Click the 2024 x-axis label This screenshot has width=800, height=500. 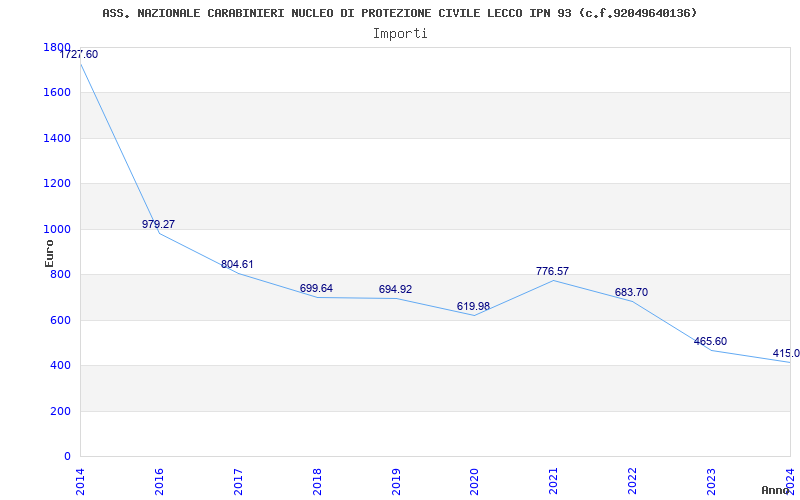point(790,481)
